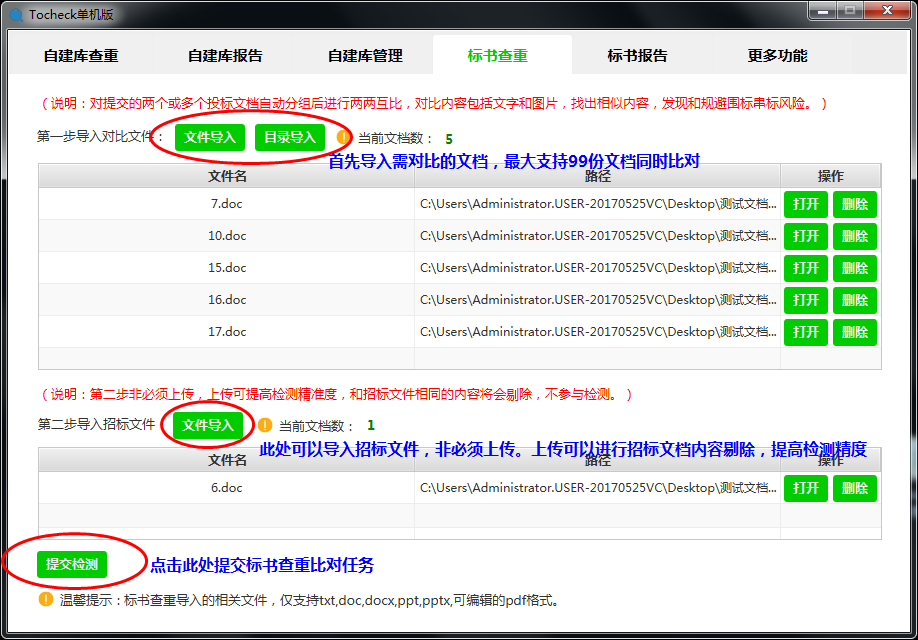Click the document count value 5

[x=449, y=139]
